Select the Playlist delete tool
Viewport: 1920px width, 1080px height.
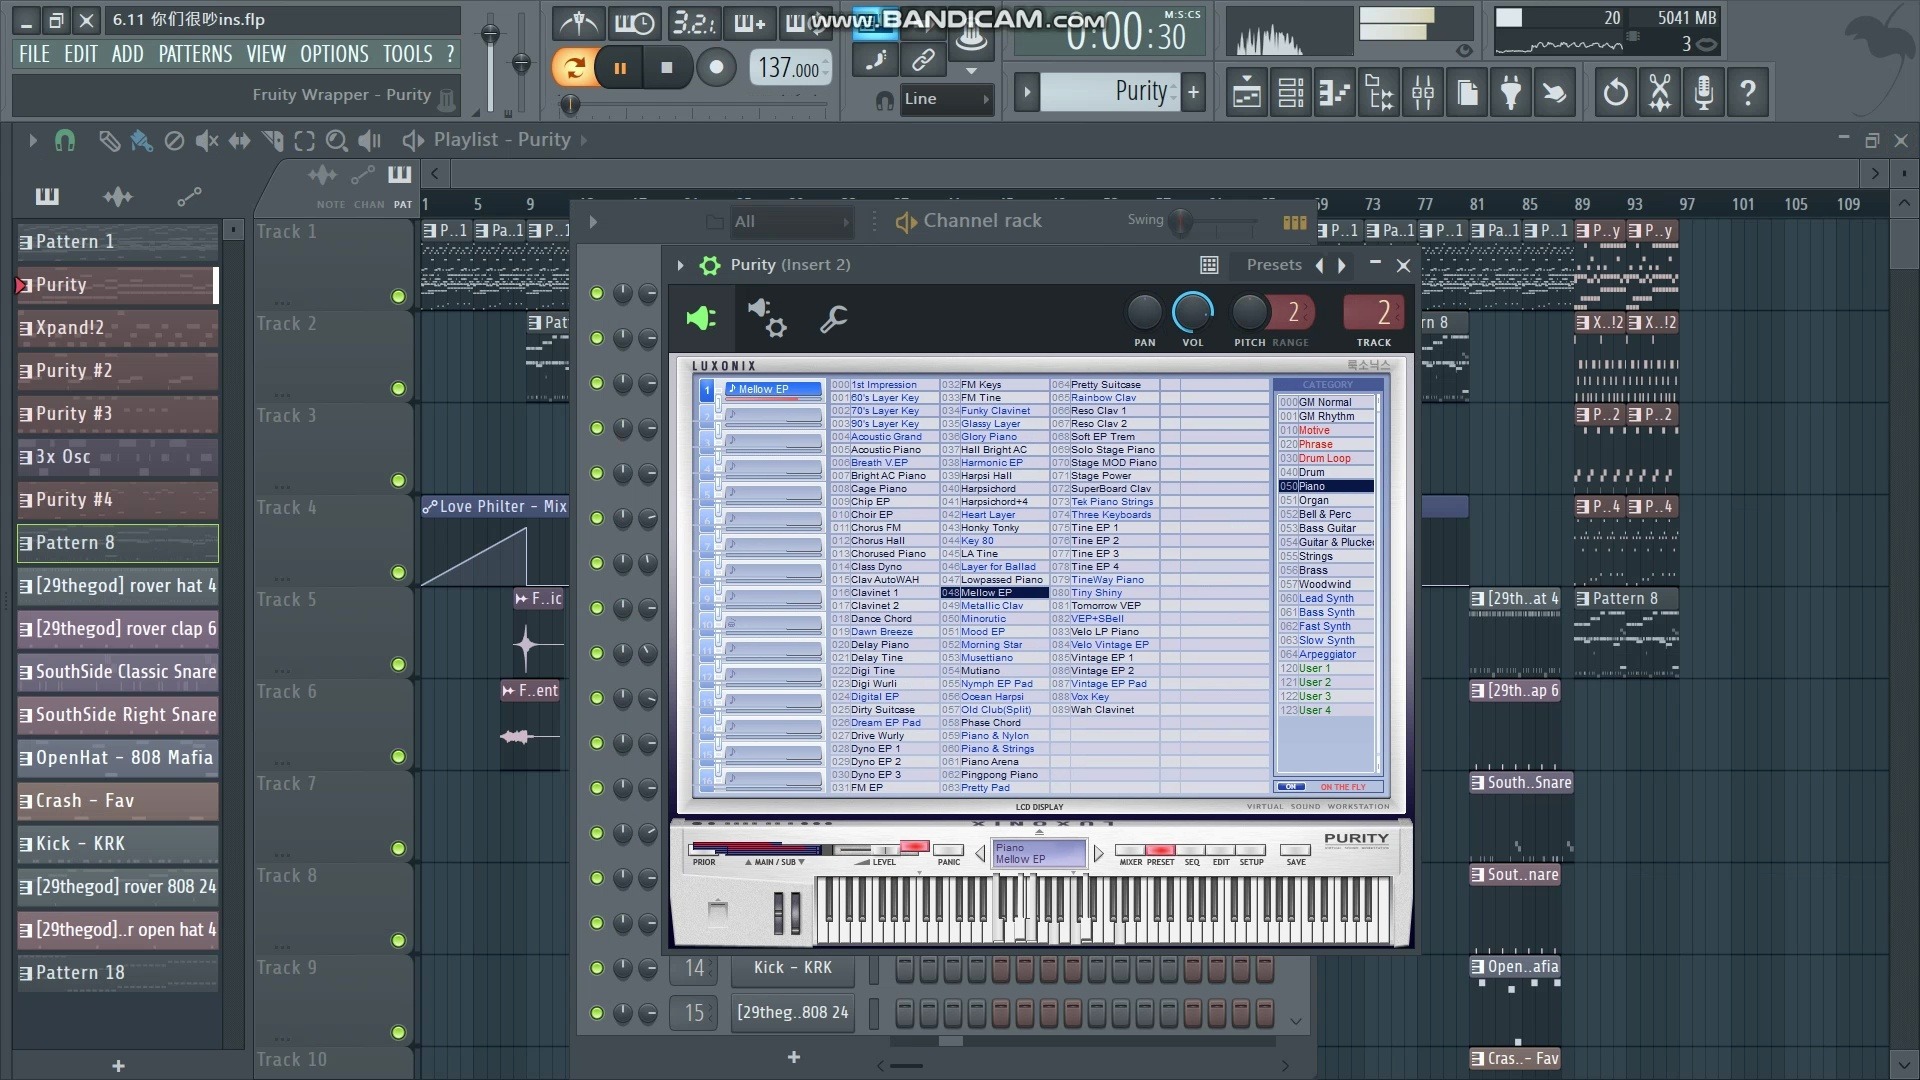174,141
